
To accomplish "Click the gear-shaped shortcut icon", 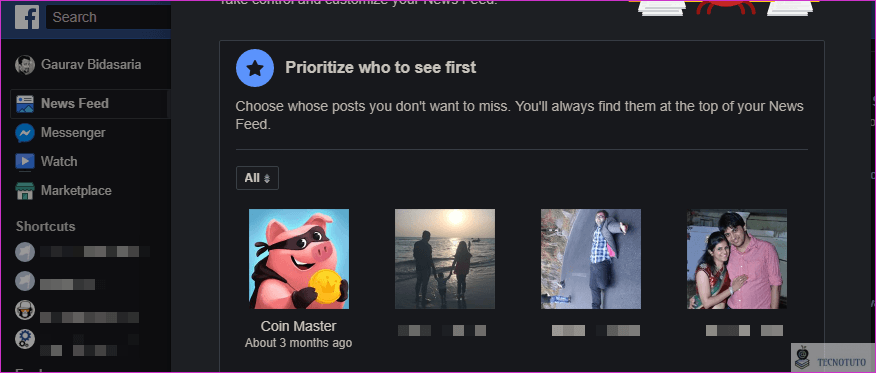I will (25, 339).
